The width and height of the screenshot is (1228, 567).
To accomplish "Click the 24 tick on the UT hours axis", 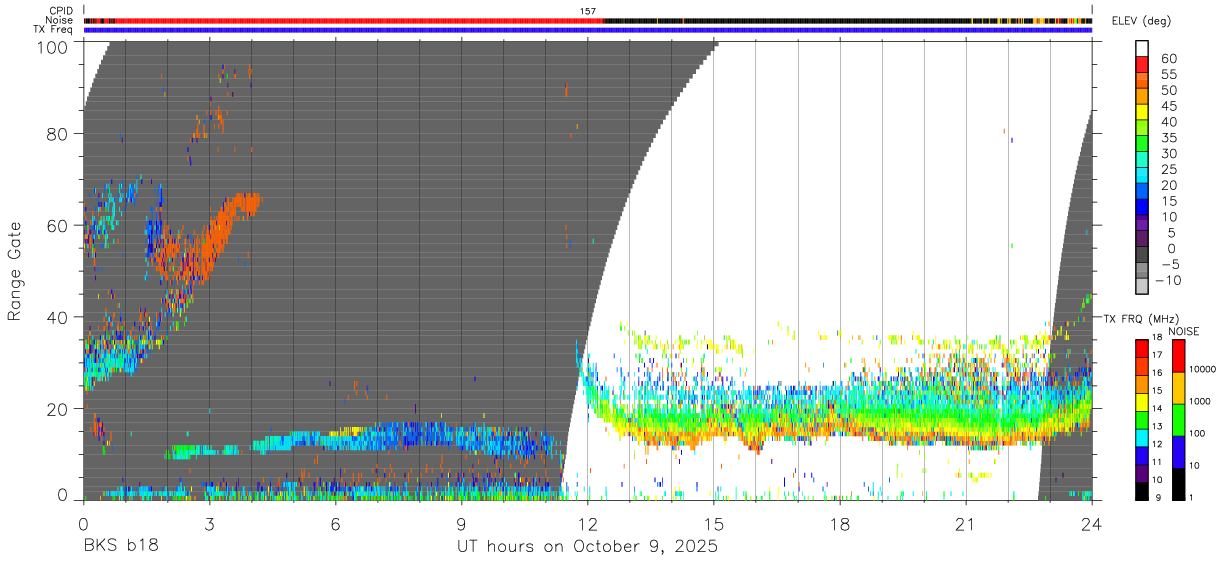I will [x=1092, y=523].
